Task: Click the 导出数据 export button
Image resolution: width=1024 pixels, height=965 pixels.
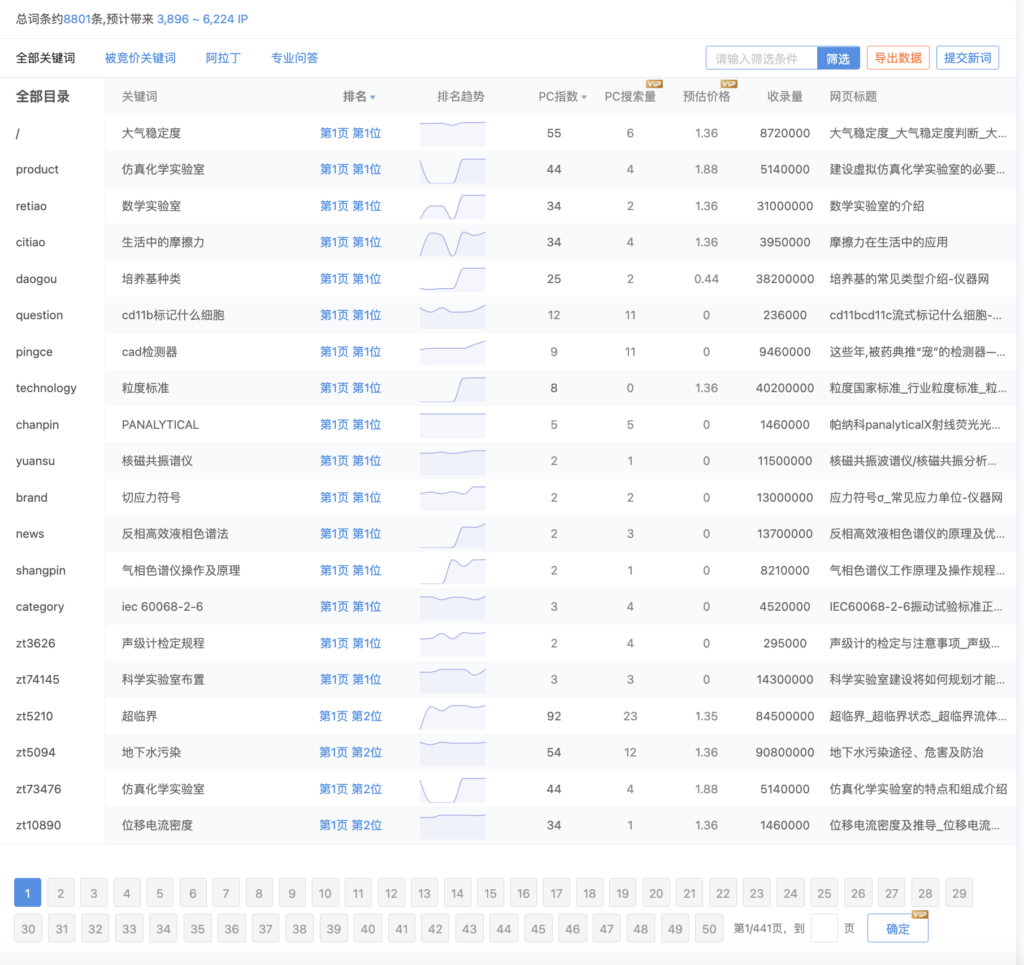Action: tap(898, 58)
